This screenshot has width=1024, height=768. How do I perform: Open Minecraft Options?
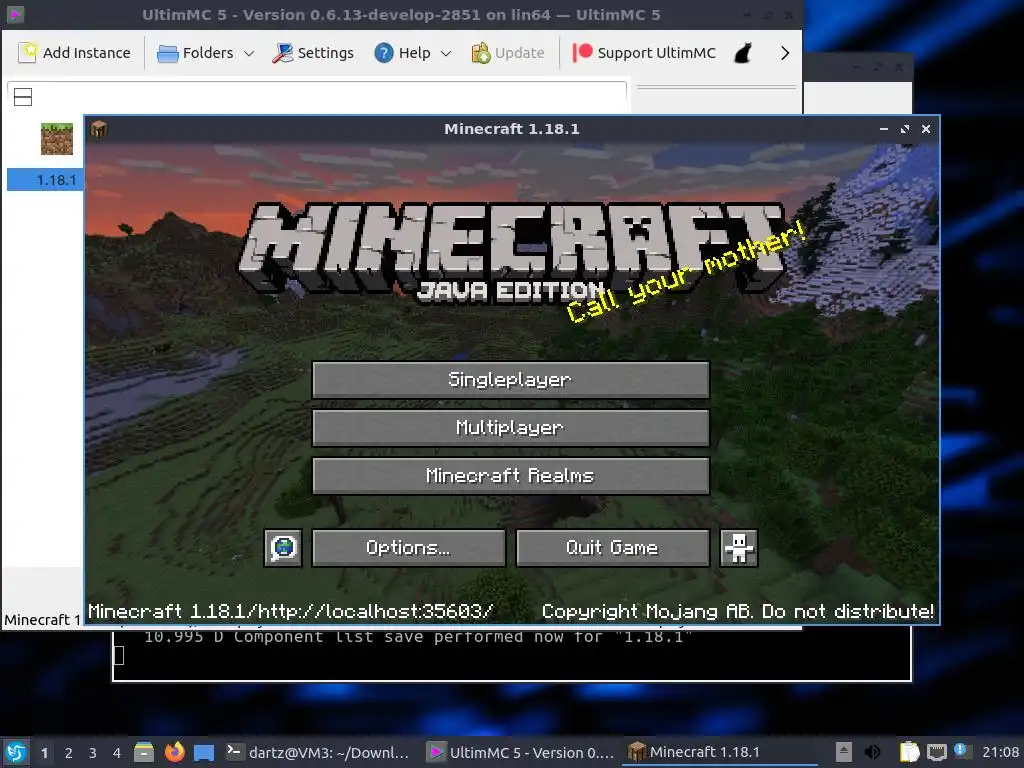click(x=408, y=547)
